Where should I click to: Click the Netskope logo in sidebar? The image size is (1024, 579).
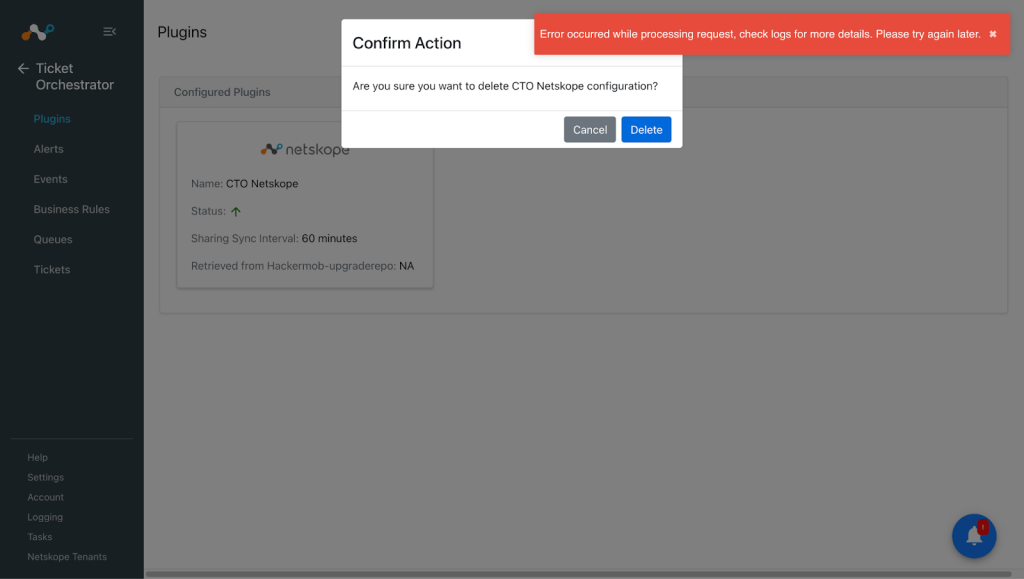[38, 31]
